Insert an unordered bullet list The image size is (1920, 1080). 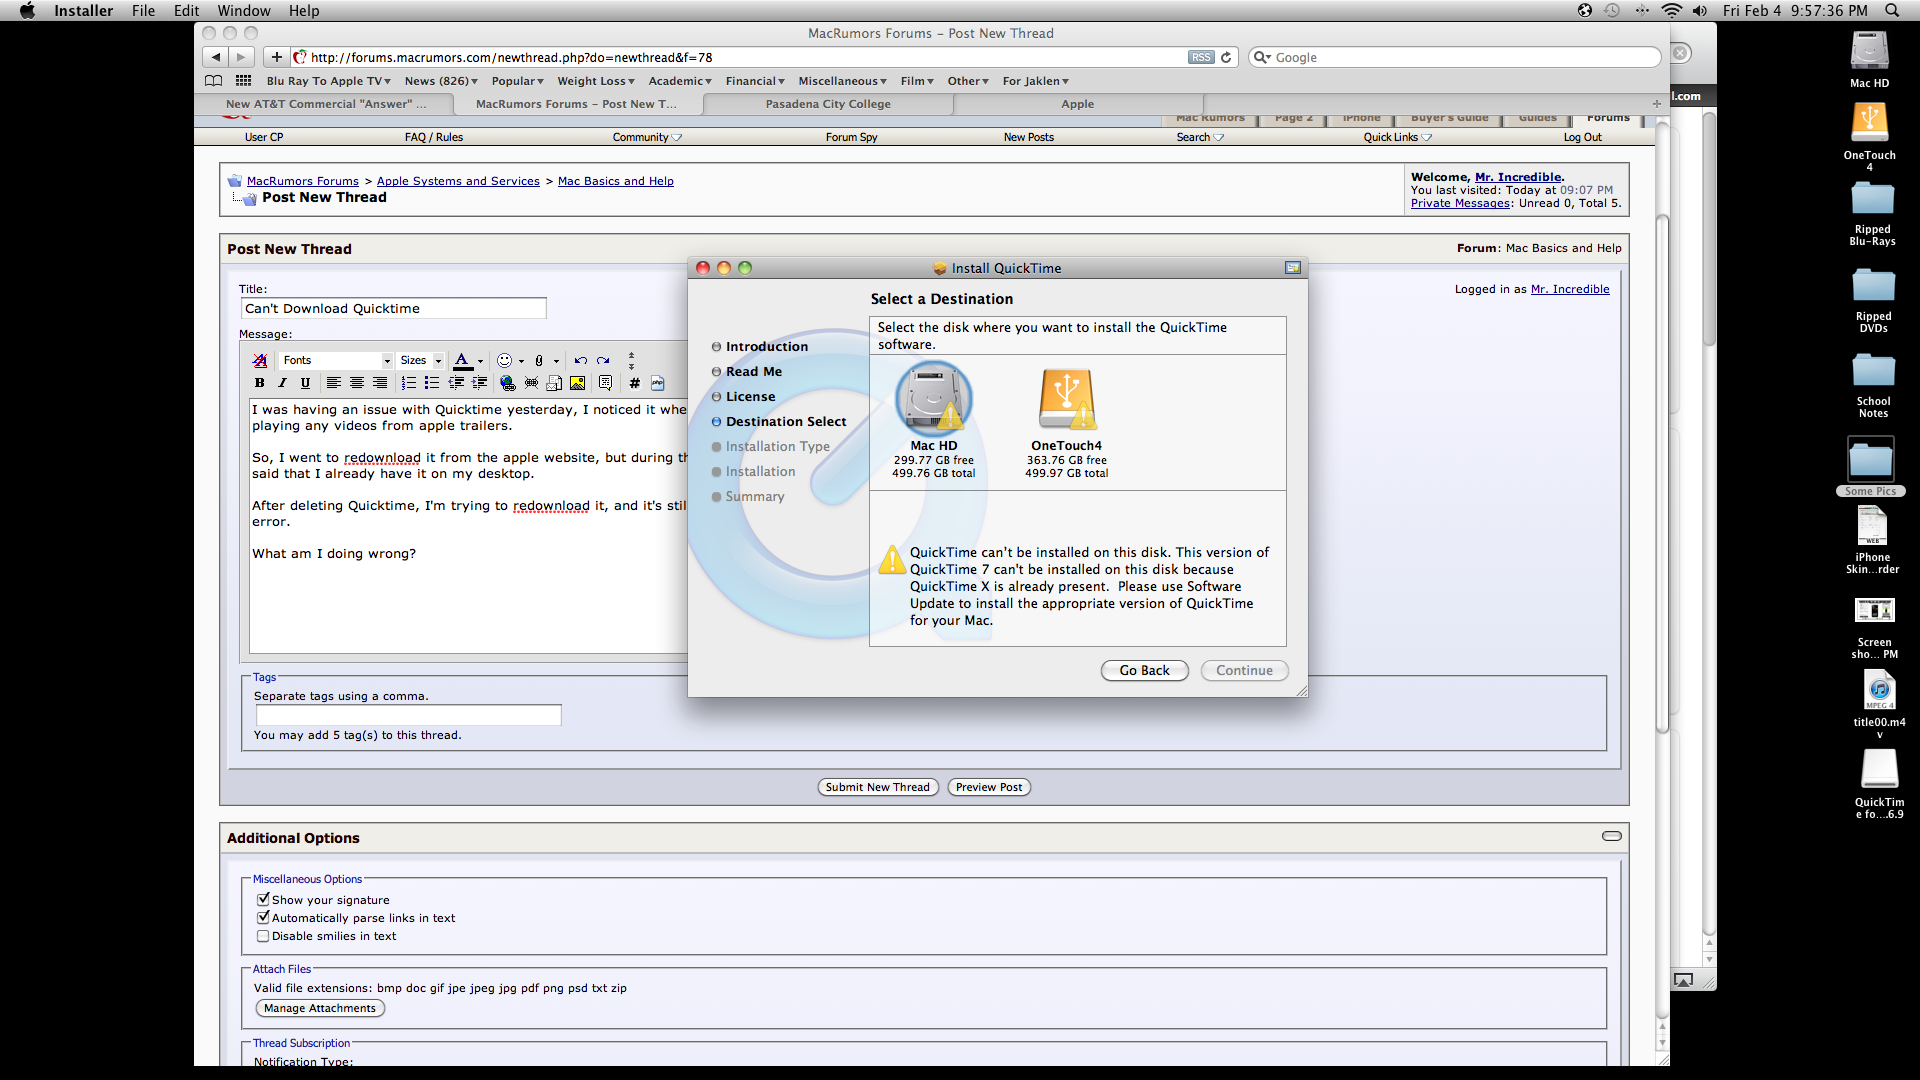click(432, 383)
